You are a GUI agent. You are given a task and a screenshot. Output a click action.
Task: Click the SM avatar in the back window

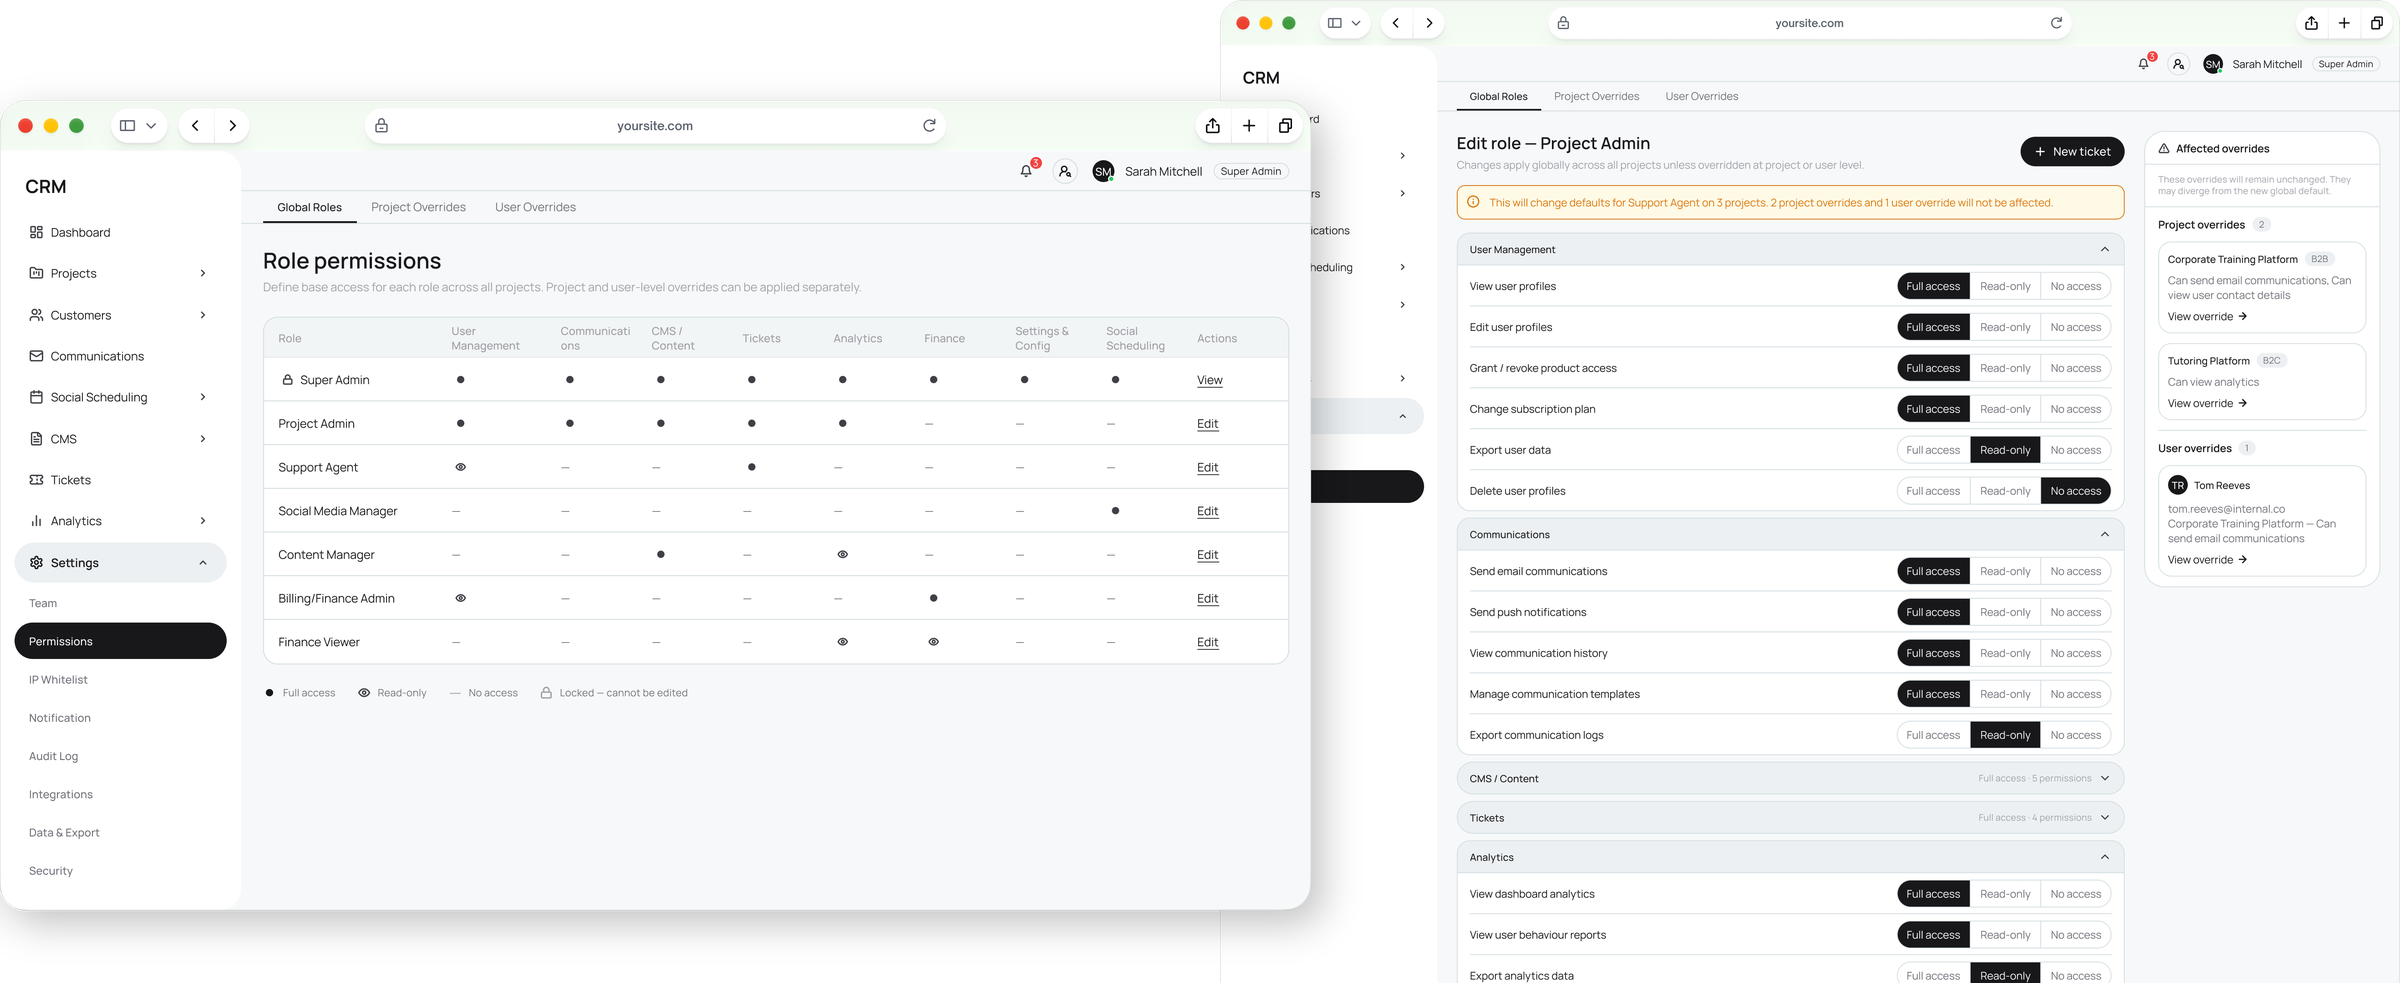2213,64
